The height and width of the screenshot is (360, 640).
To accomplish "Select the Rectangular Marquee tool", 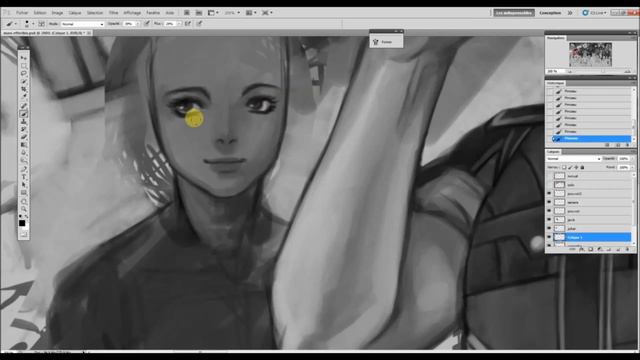I will tap(23, 66).
